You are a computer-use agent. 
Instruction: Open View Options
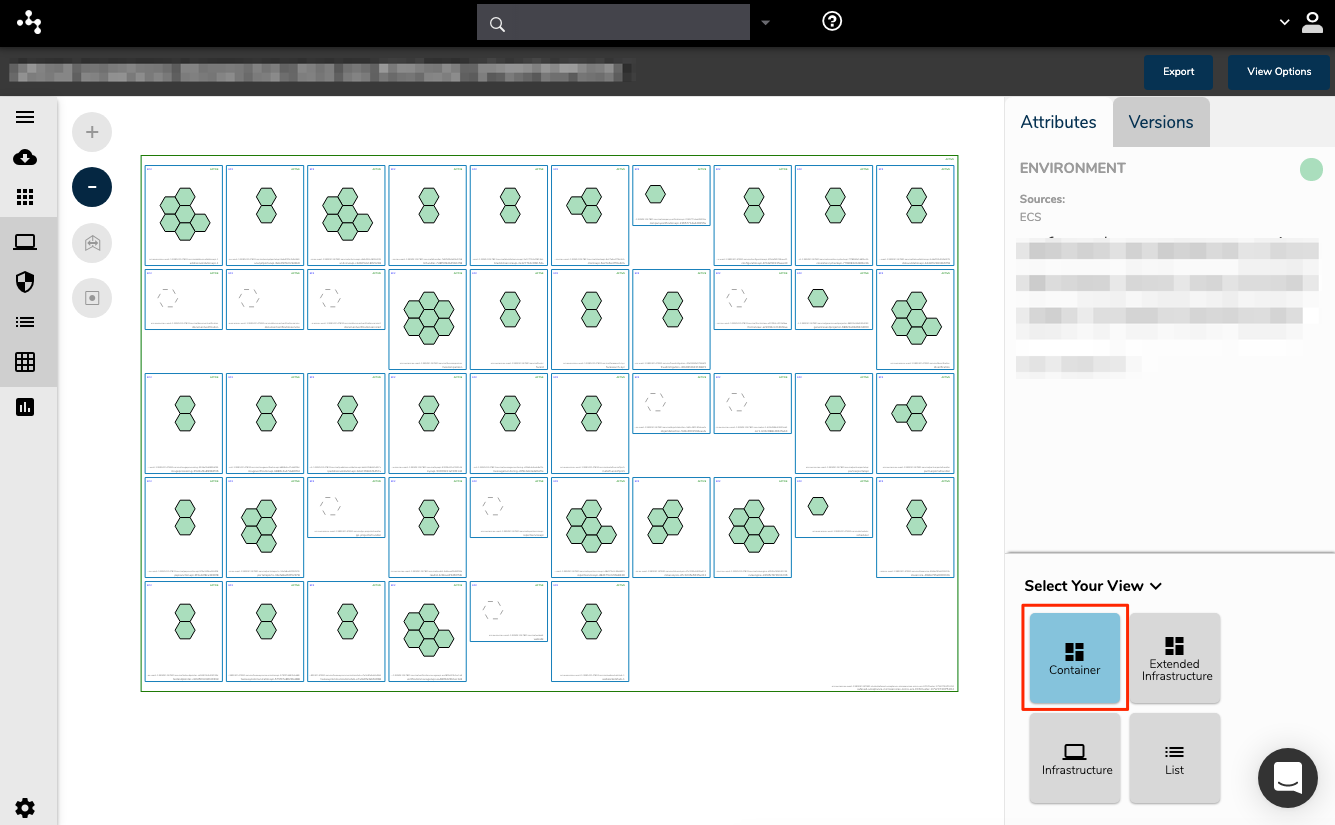[x=1279, y=71]
